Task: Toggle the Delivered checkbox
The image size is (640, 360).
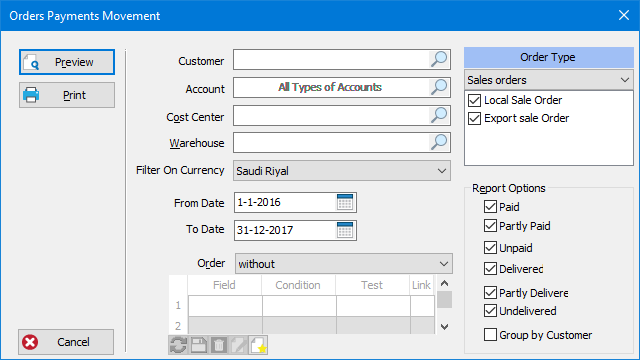Action: pyautogui.click(x=490, y=269)
